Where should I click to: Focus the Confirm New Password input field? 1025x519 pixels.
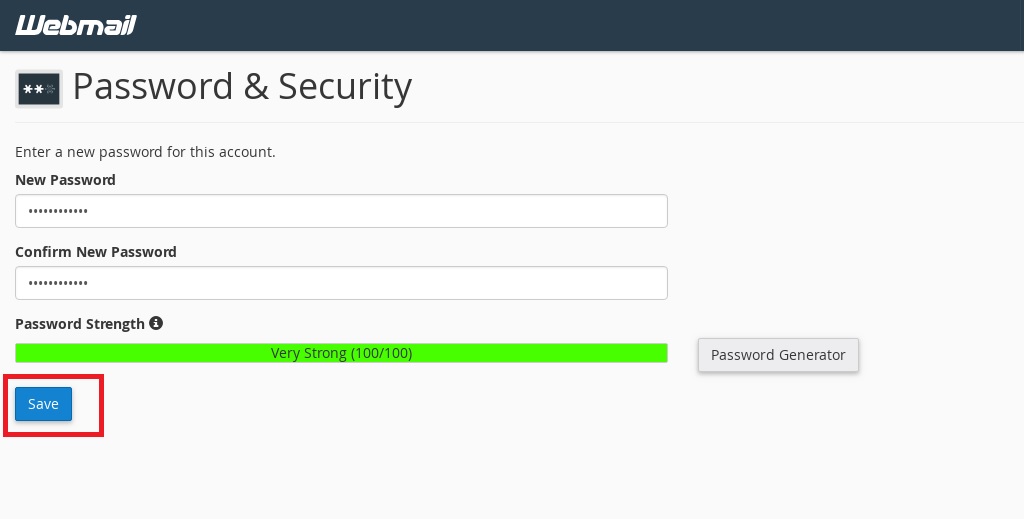[x=341, y=283]
